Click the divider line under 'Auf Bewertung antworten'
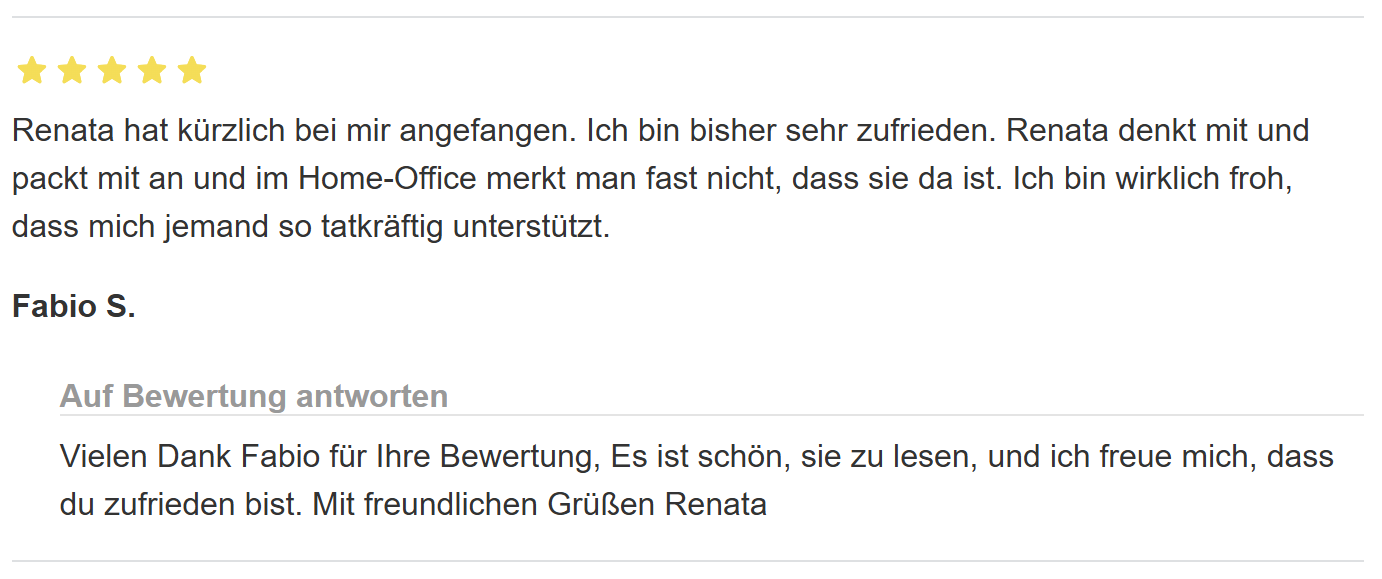This screenshot has width=1382, height=579. 712,415
